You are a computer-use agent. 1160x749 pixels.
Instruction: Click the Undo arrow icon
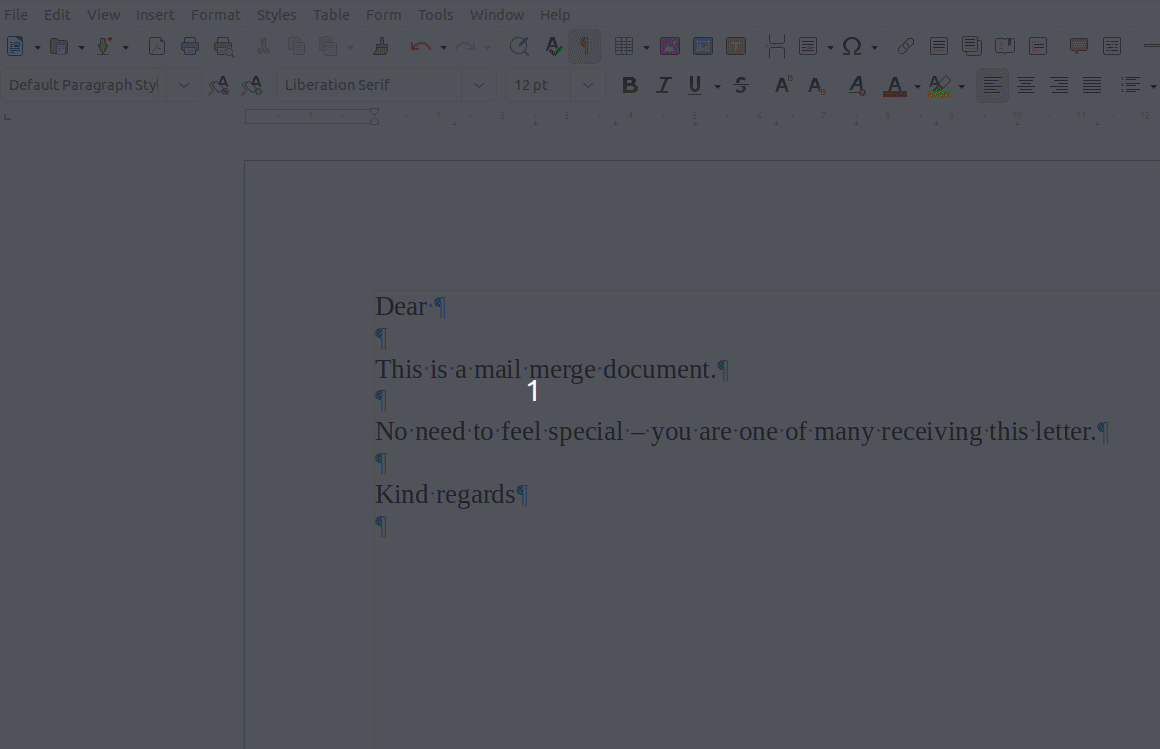pyautogui.click(x=420, y=46)
